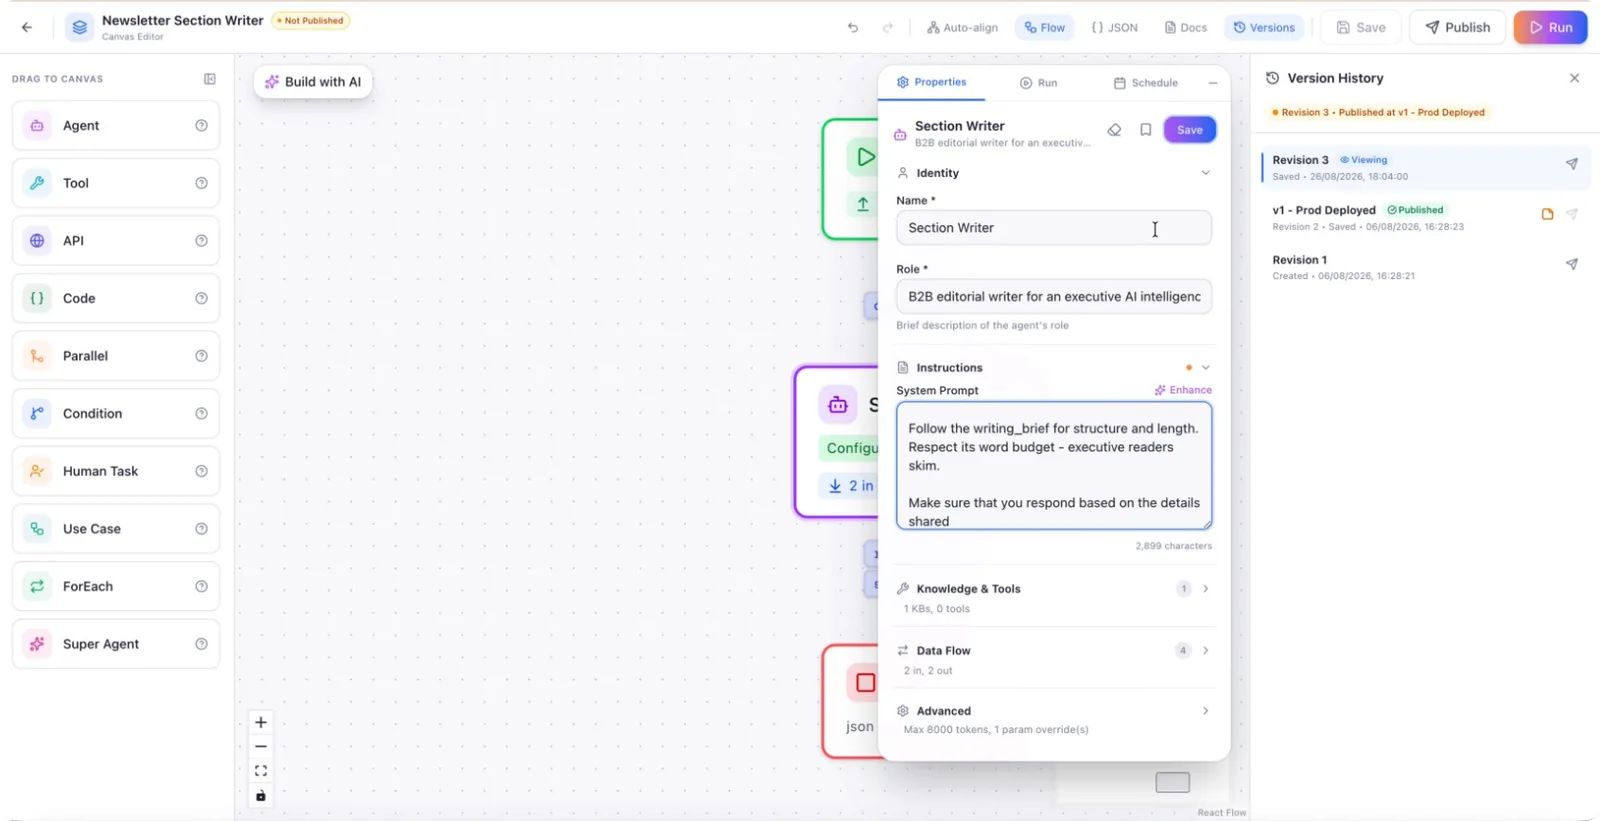1600x821 pixels.
Task: Click Auto-align in the toolbar
Action: (x=962, y=28)
